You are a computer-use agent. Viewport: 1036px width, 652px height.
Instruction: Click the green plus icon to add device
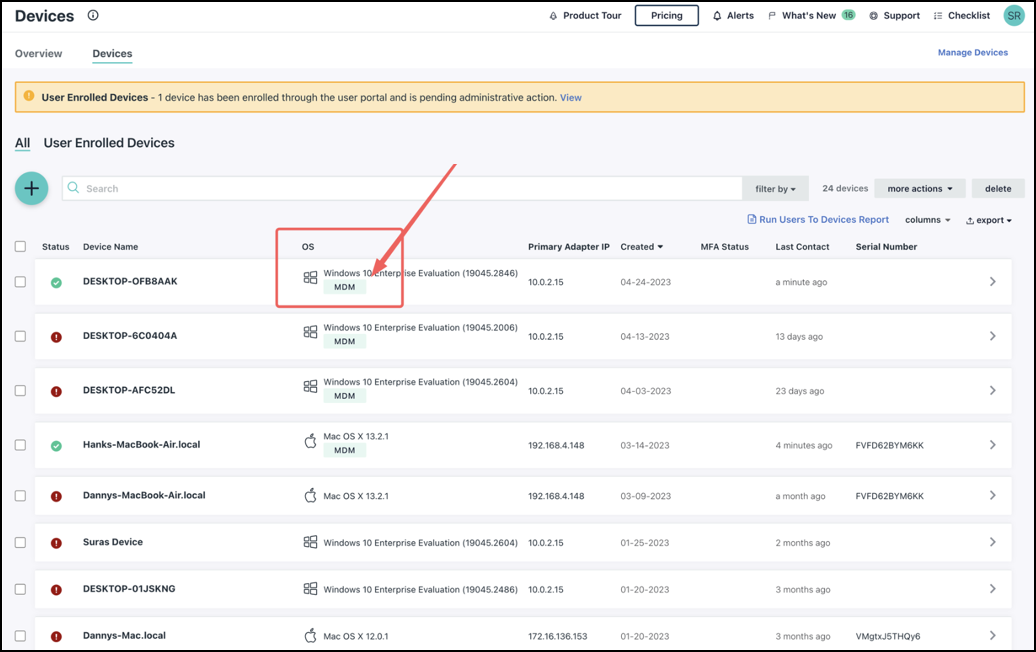[x=31, y=188]
